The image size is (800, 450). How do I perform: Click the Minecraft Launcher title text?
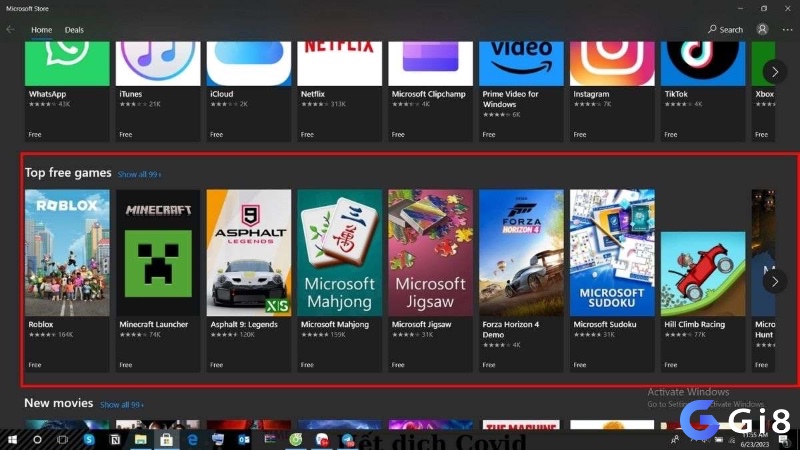154,324
